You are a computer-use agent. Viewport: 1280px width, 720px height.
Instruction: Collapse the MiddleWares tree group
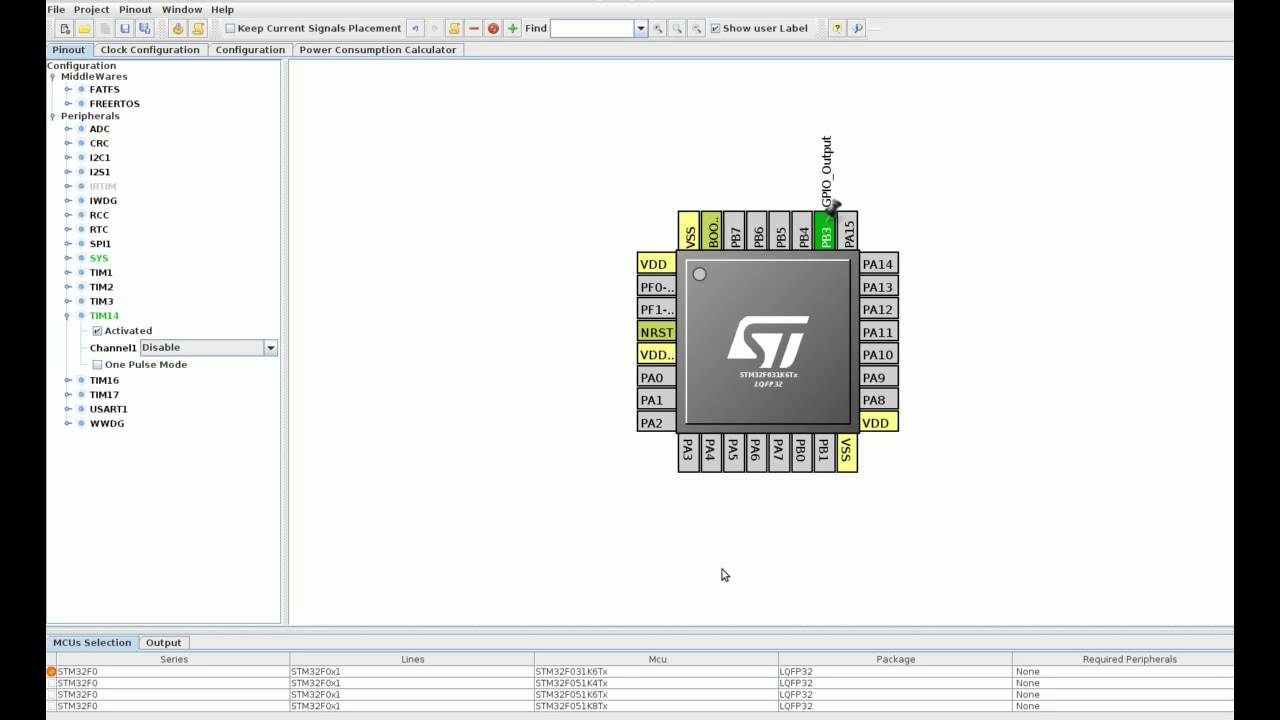click(x=52, y=77)
